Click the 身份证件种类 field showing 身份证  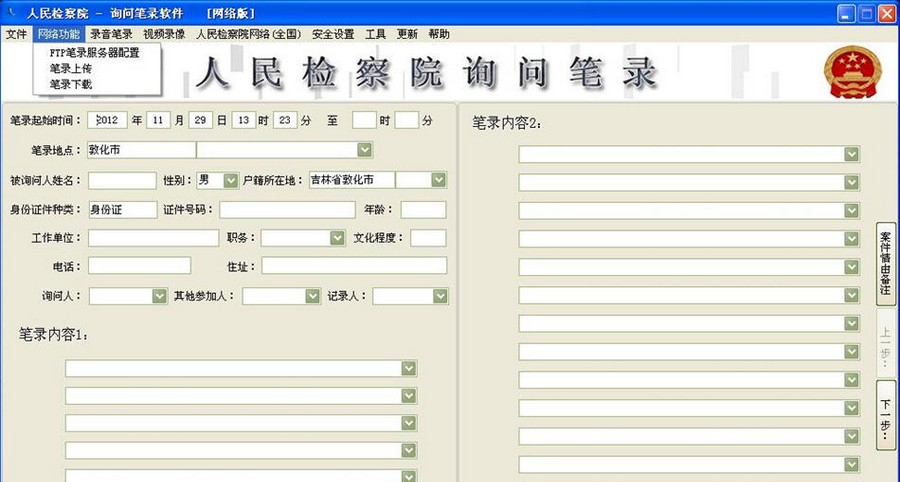123,210
